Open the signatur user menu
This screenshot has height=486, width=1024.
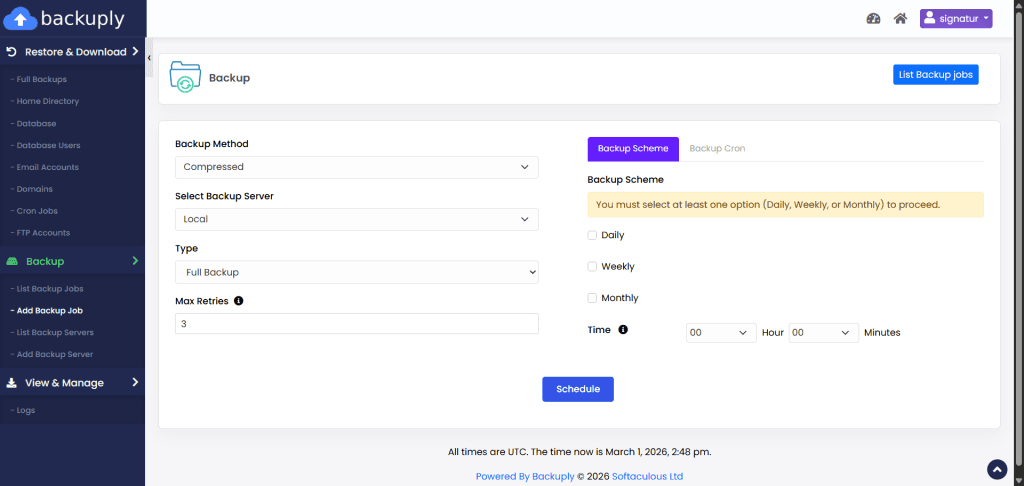click(x=956, y=18)
